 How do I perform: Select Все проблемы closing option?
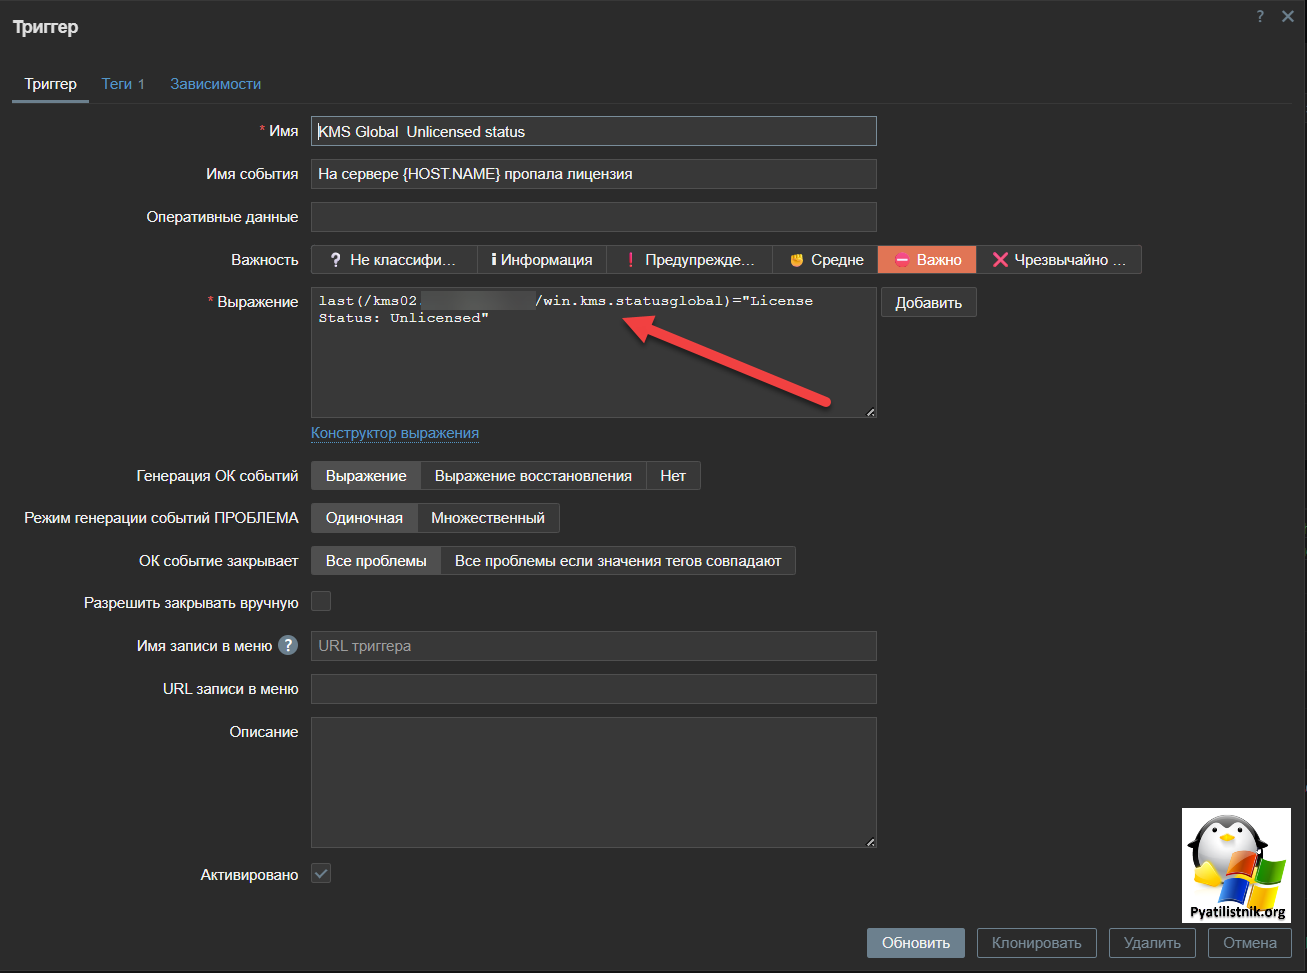click(x=376, y=561)
